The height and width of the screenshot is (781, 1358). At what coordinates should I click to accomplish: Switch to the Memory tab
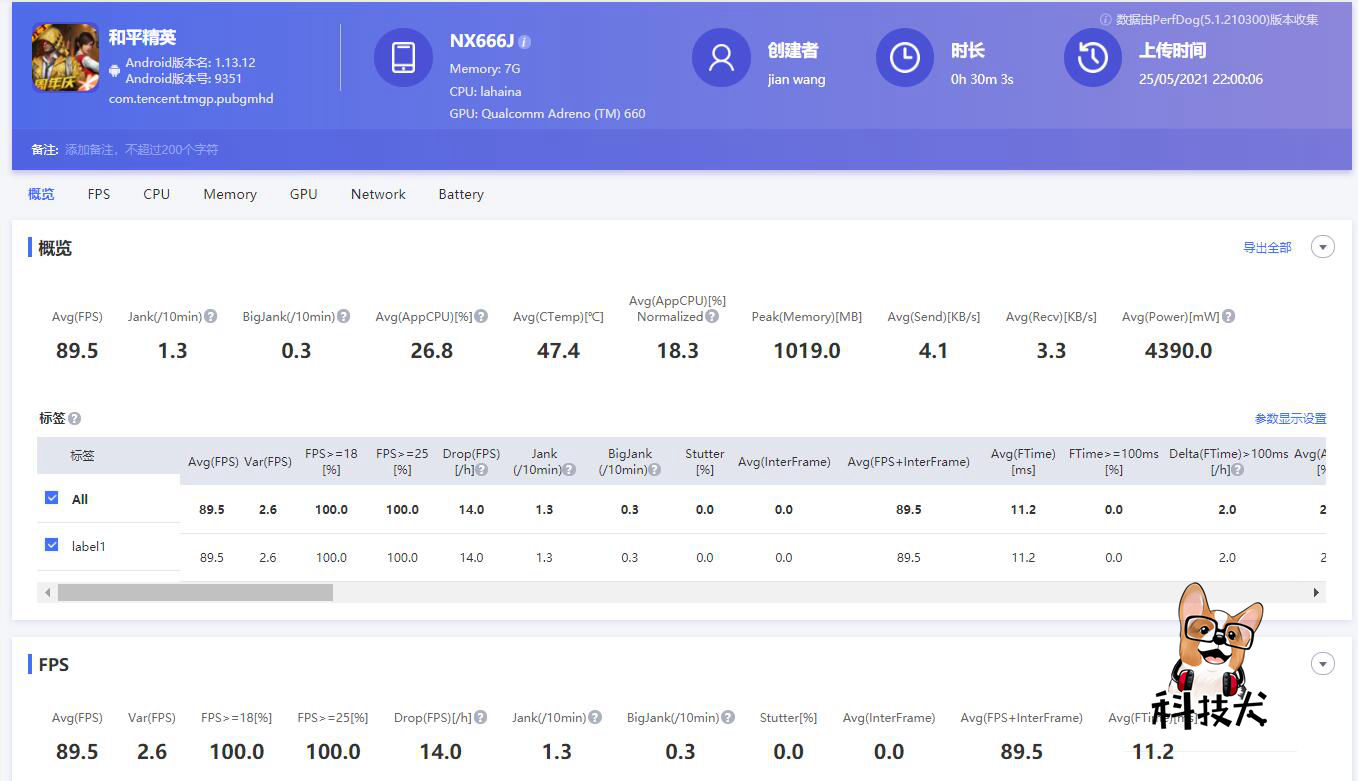pos(230,194)
